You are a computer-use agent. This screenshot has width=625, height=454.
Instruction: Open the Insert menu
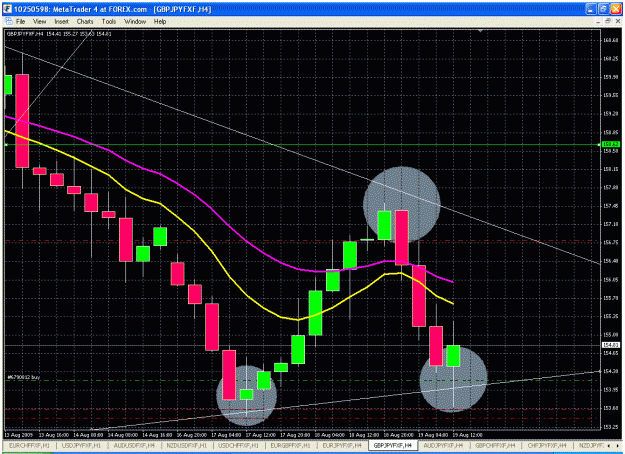(61, 22)
